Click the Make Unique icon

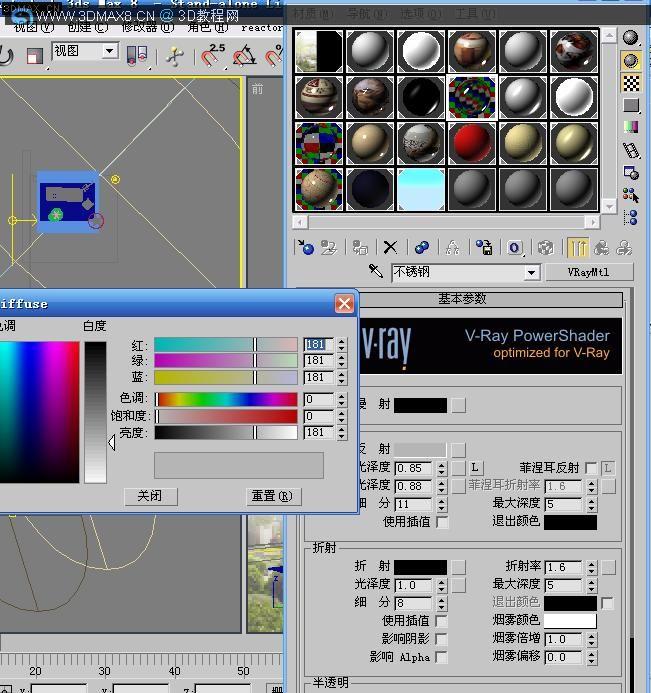coord(453,248)
